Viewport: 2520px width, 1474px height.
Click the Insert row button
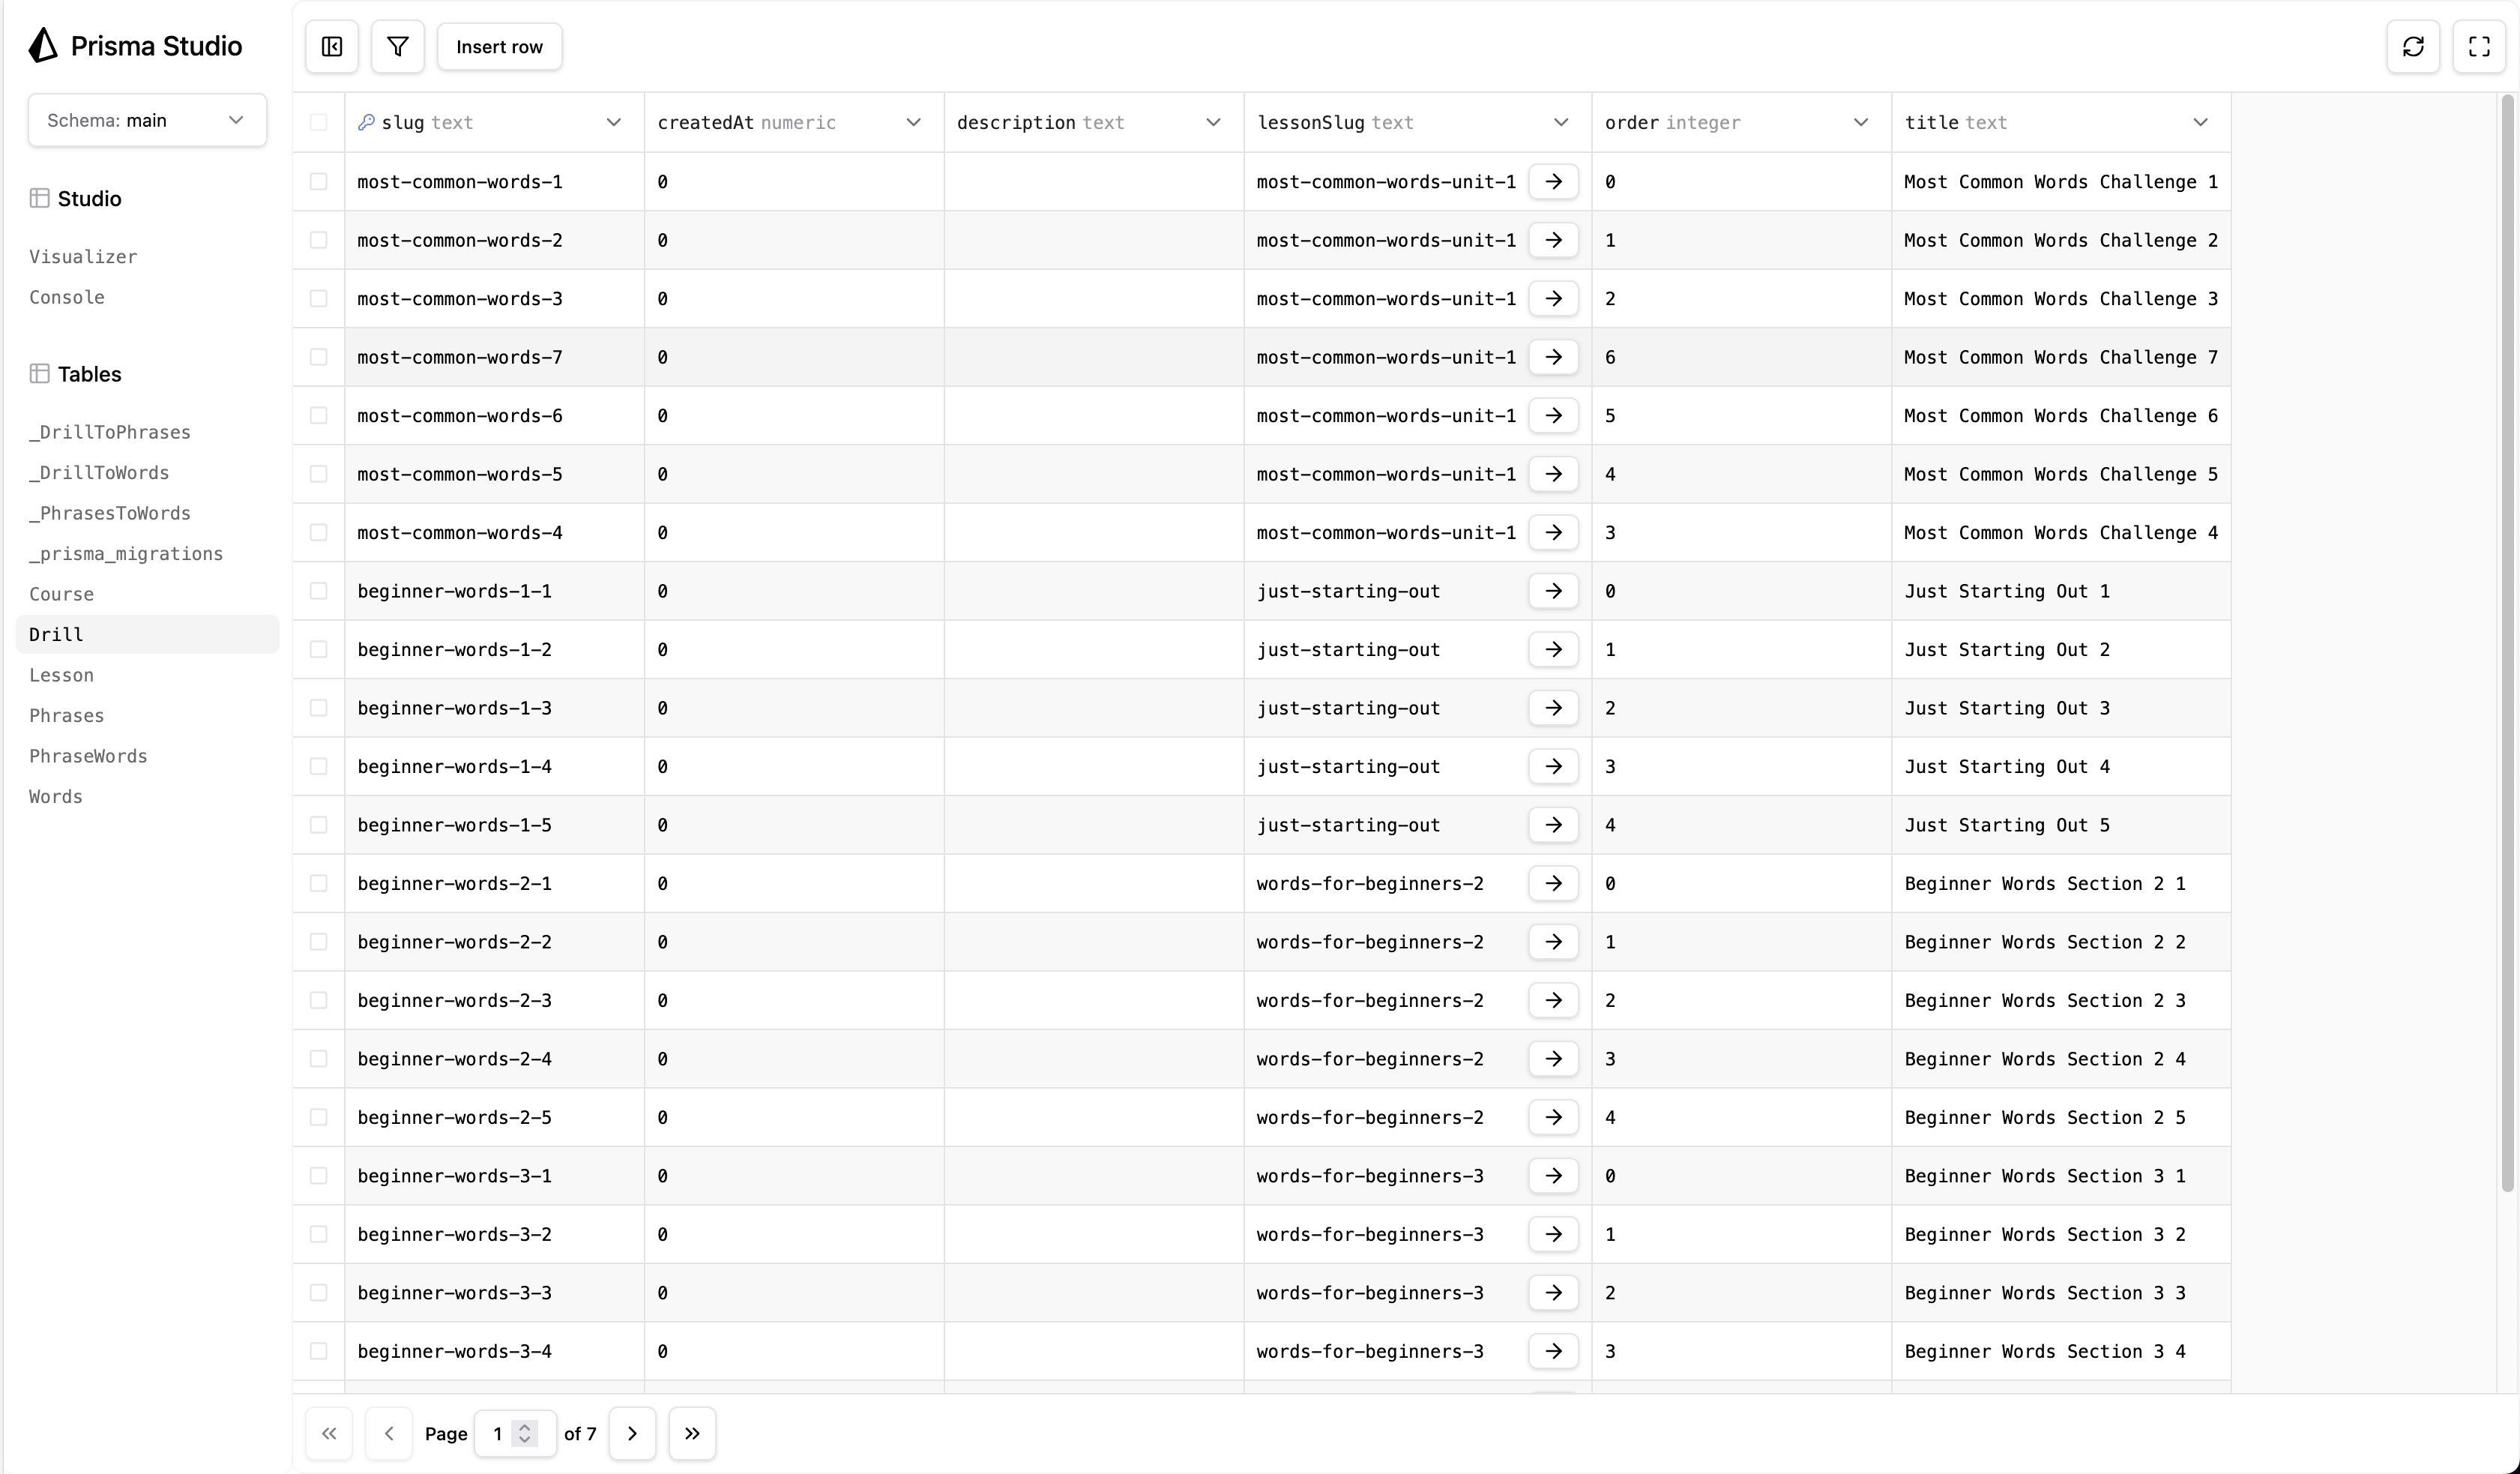499,47
